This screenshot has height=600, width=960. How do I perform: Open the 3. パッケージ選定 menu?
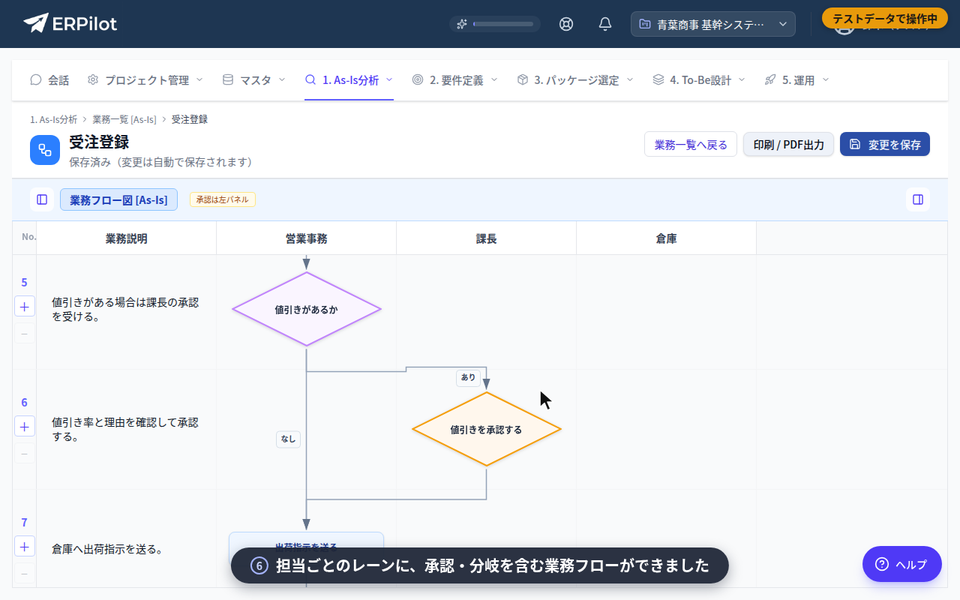[x=575, y=80]
